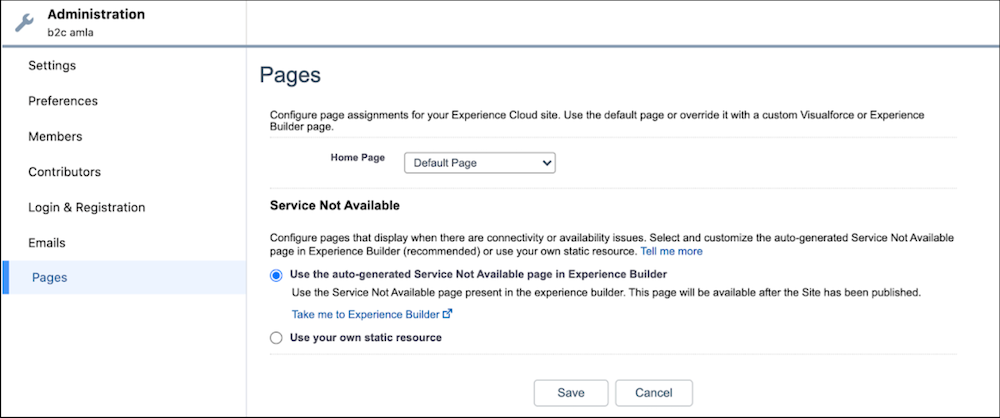Screen dimensions: 1000x418
Task: Open the Tell me more link
Action: click(x=671, y=251)
